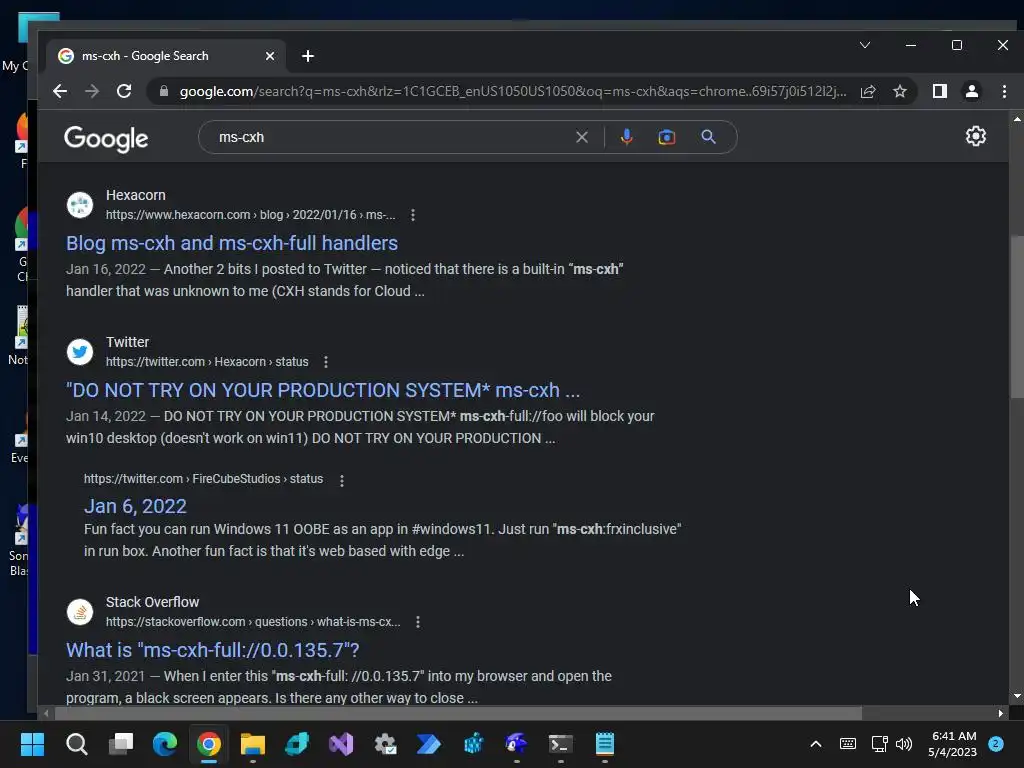Switch to Chrome on taskbar
This screenshot has width=1024, height=768.
pos(209,744)
